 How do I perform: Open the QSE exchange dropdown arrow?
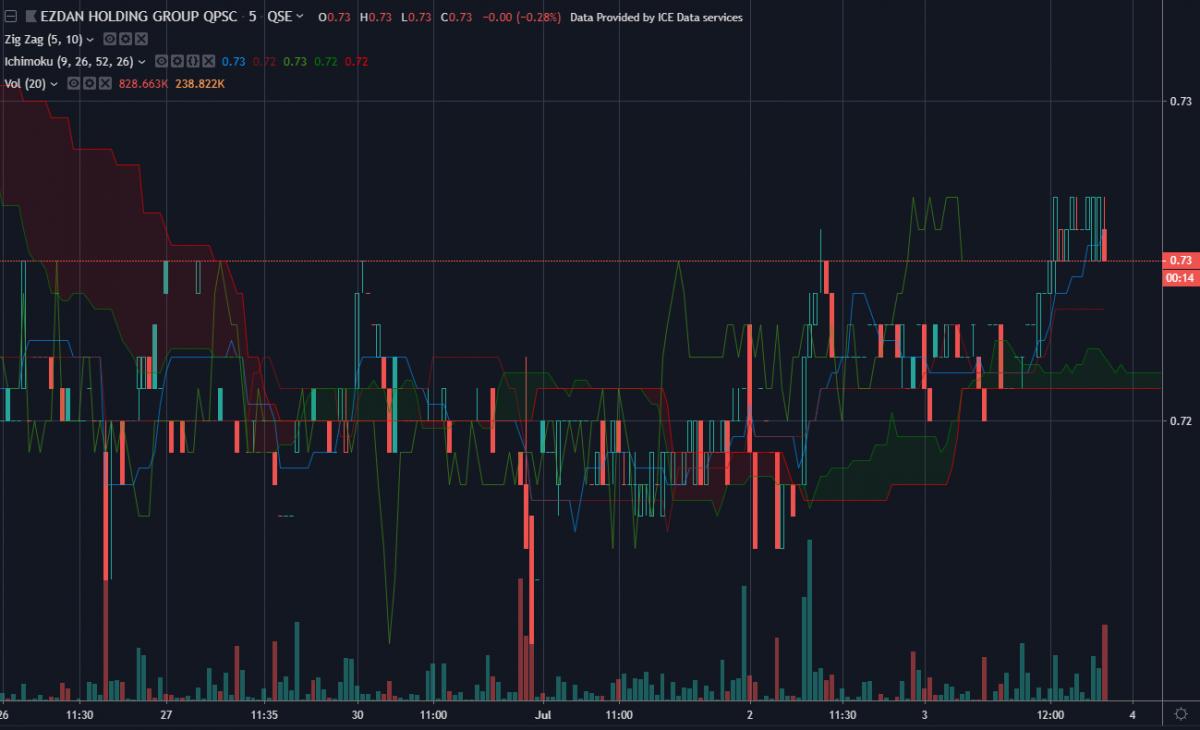[300, 18]
